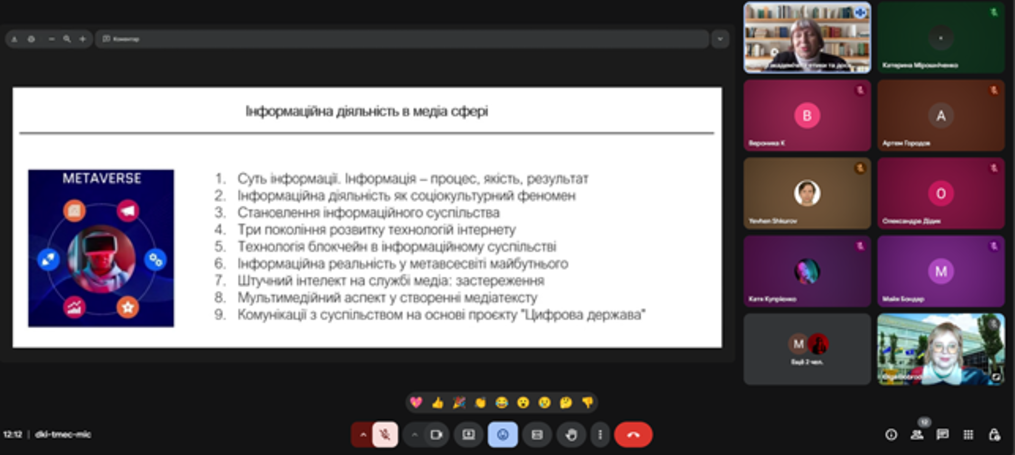Screen dimensions: 1015x455
Task: Send the heart reaction
Action: pos(416,403)
